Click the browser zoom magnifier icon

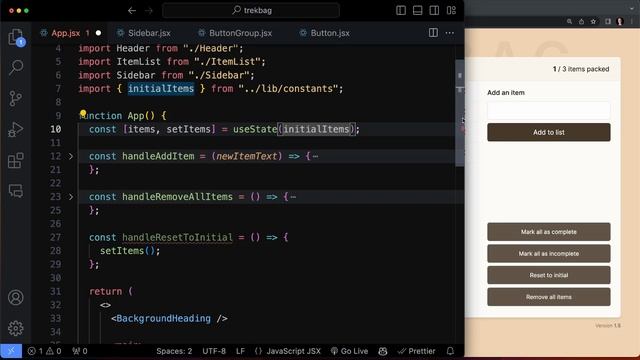569,22
